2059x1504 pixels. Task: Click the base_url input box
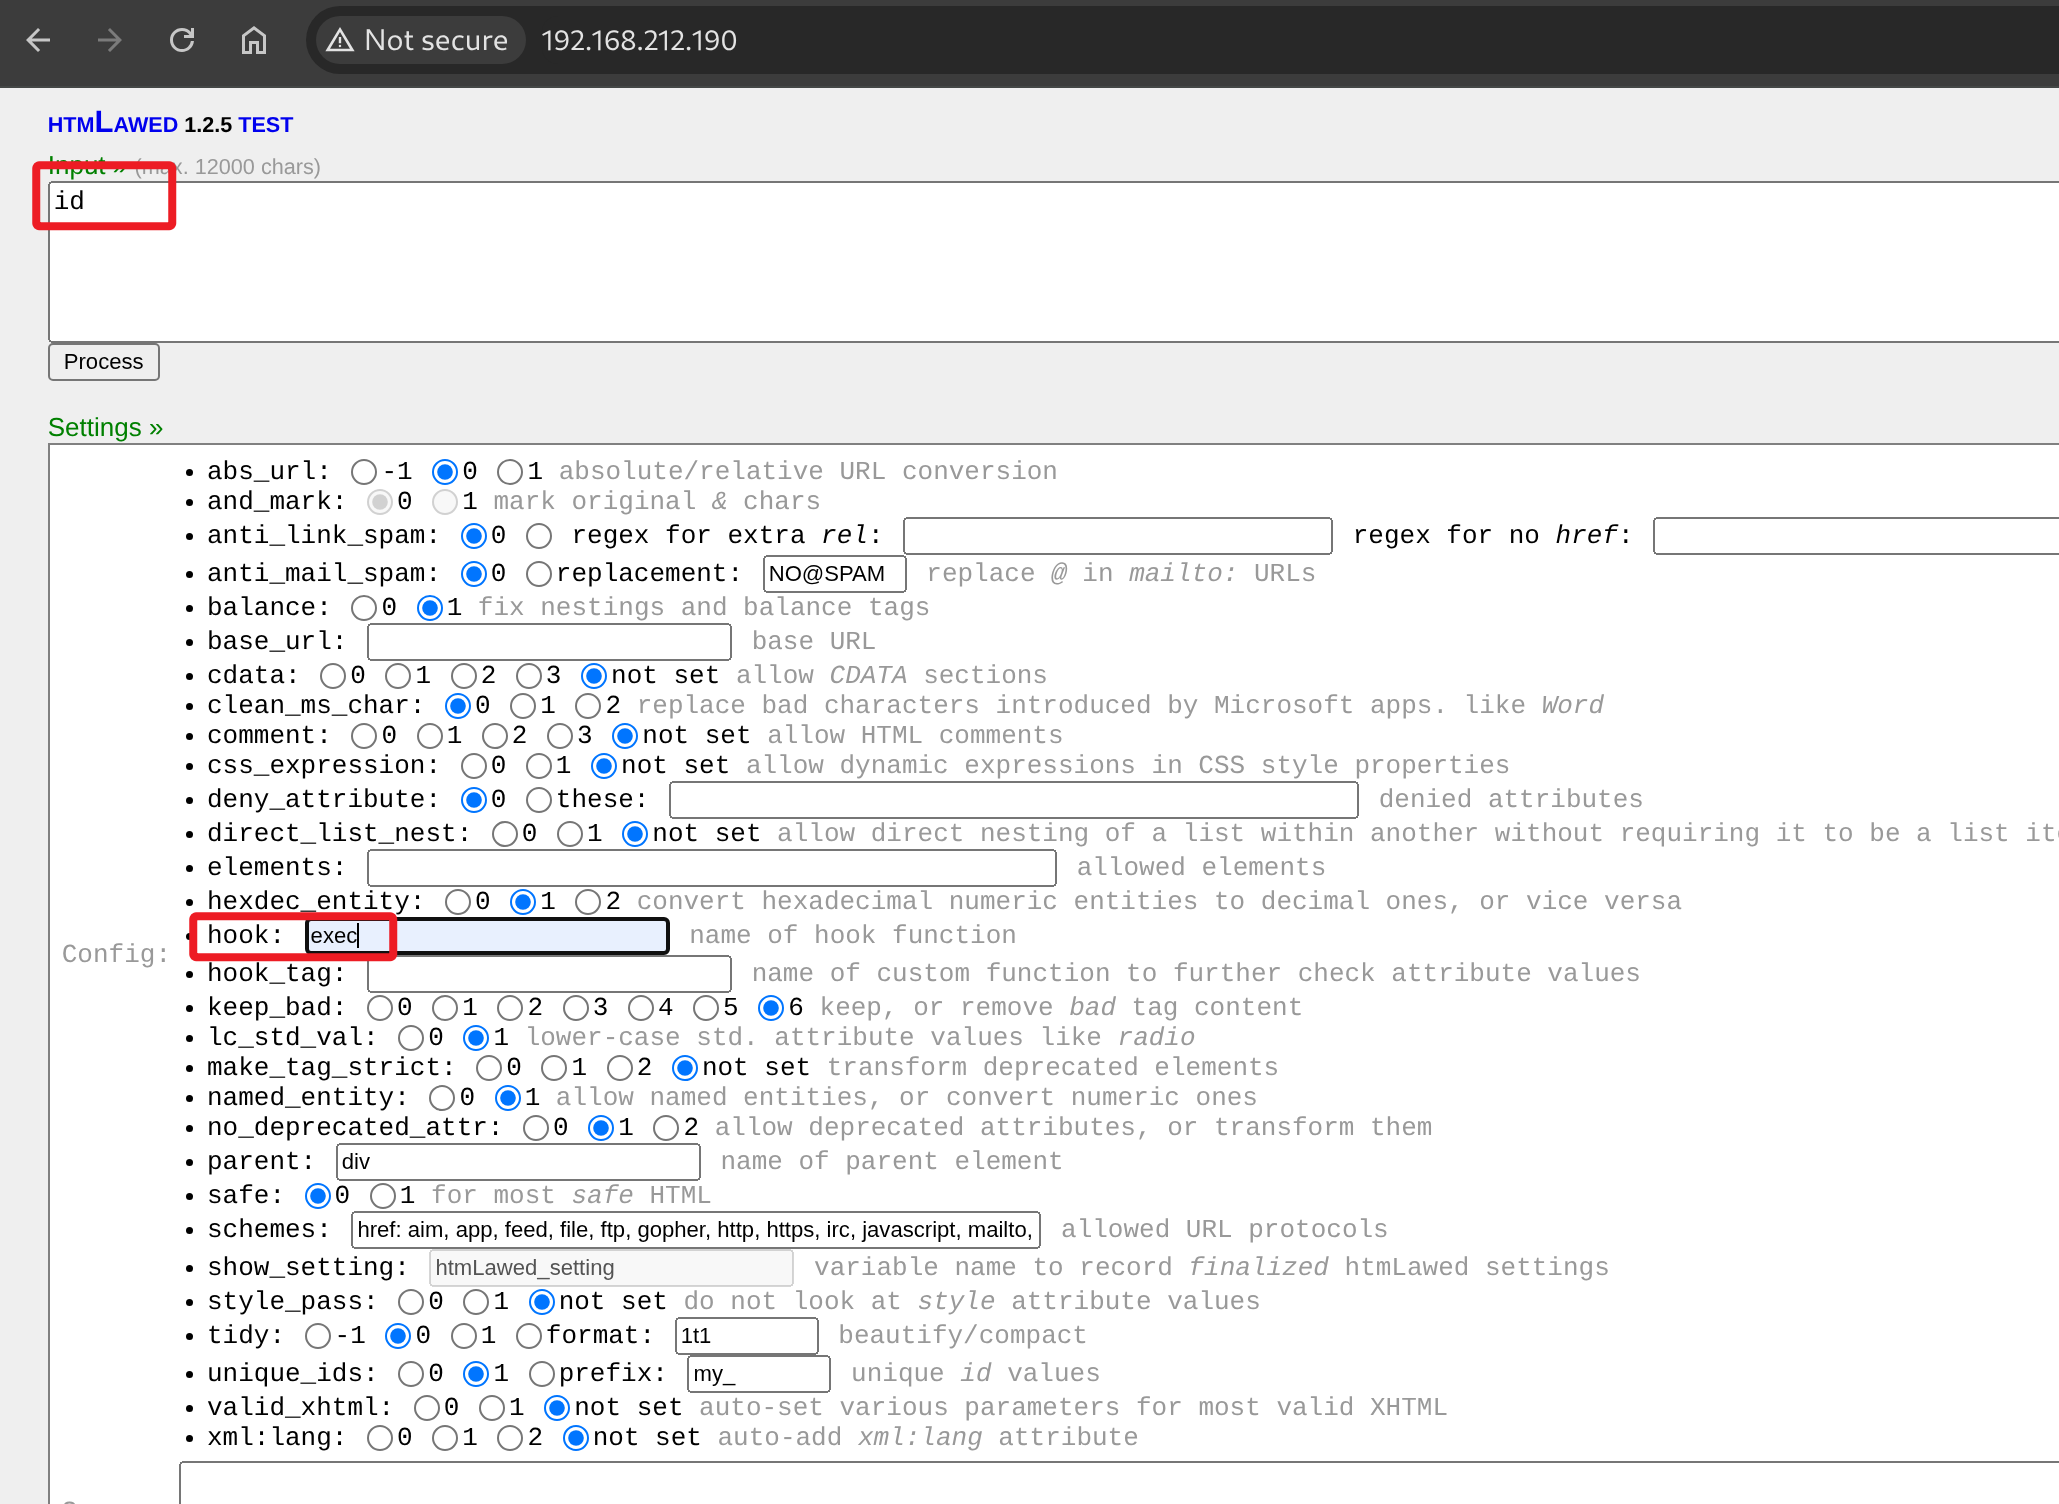(x=548, y=641)
